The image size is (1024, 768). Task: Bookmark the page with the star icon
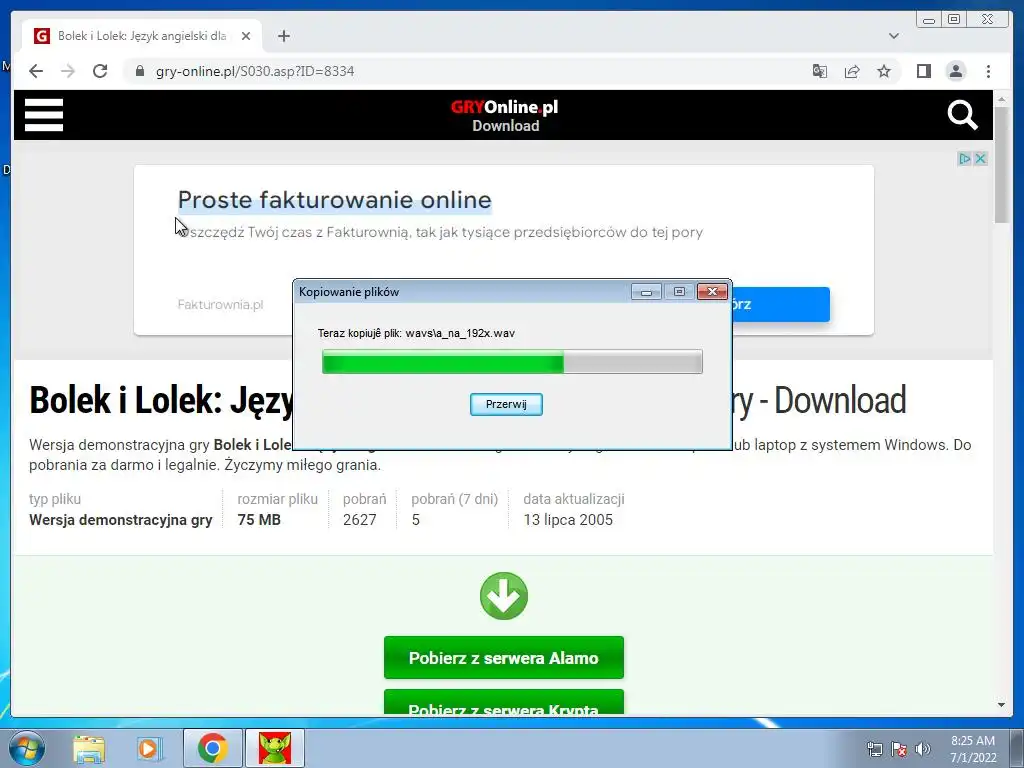[884, 71]
